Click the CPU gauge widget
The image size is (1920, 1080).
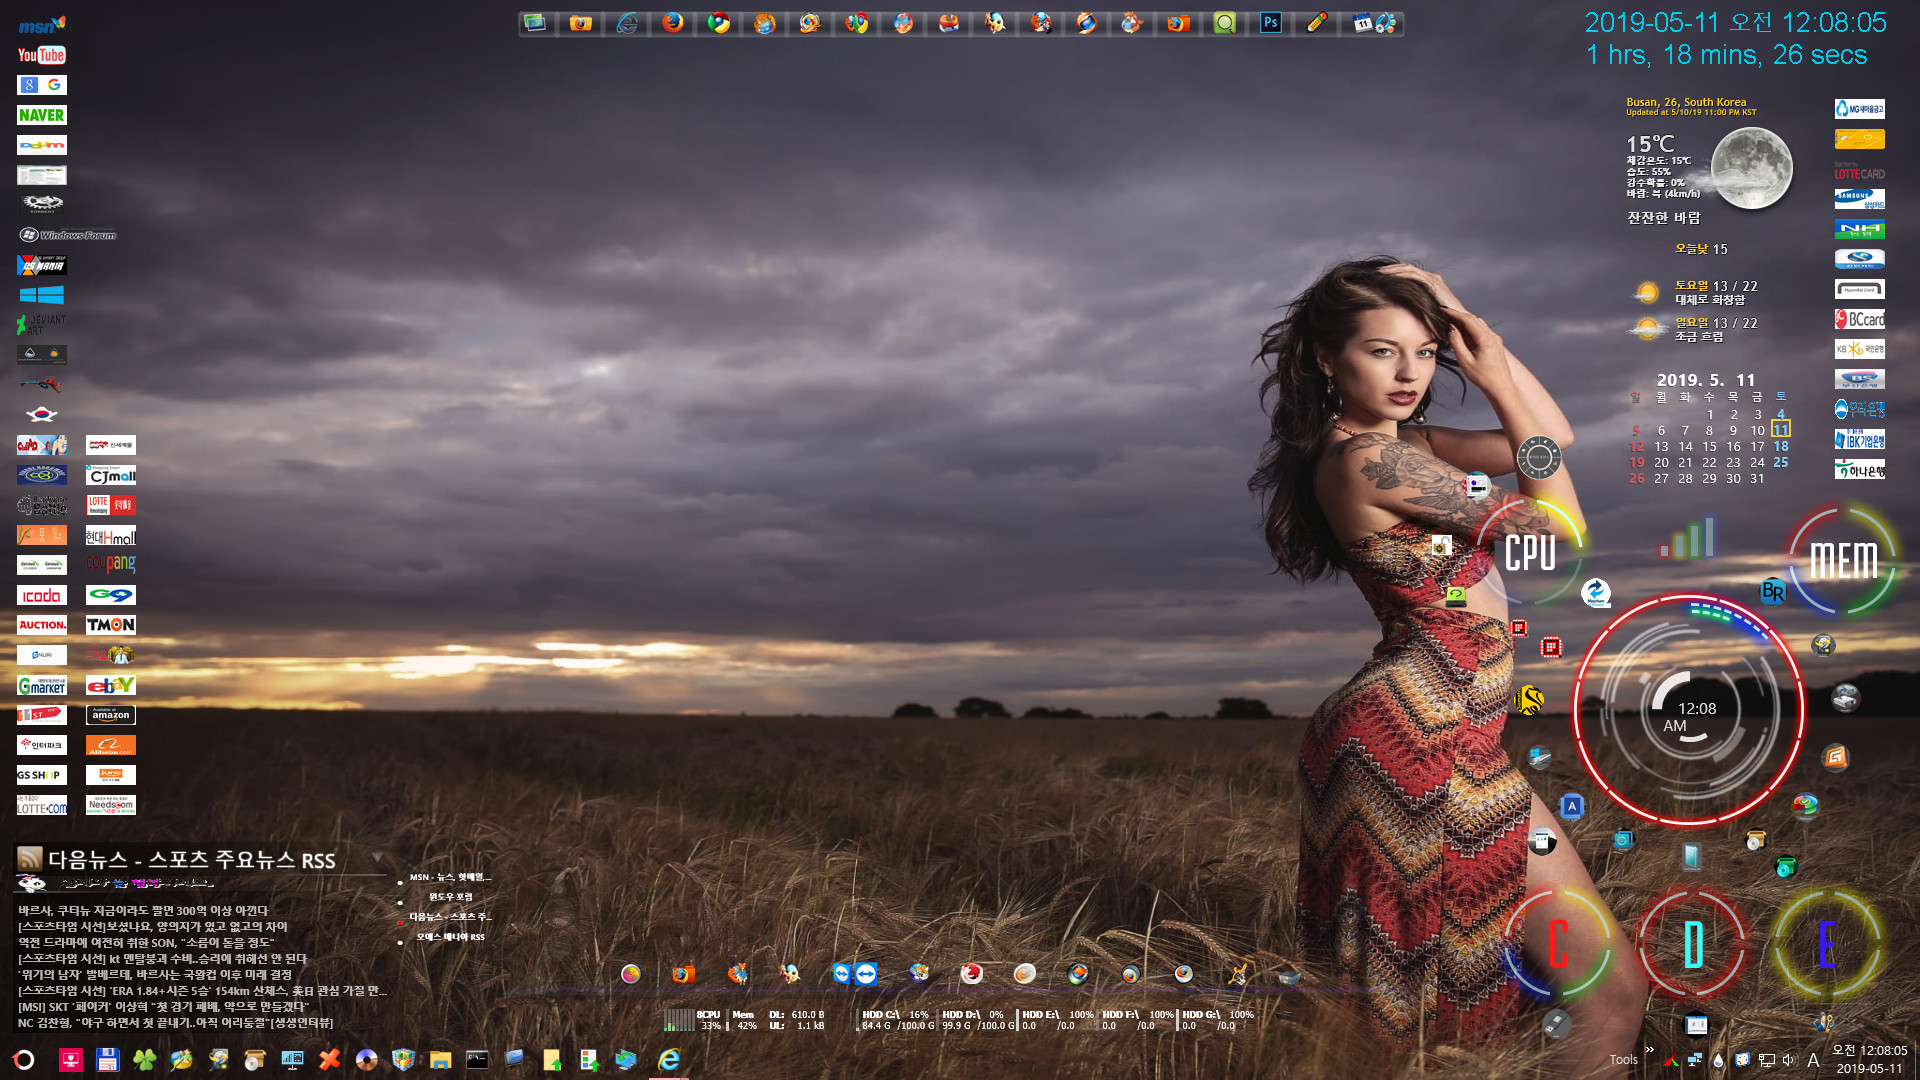1530,552
